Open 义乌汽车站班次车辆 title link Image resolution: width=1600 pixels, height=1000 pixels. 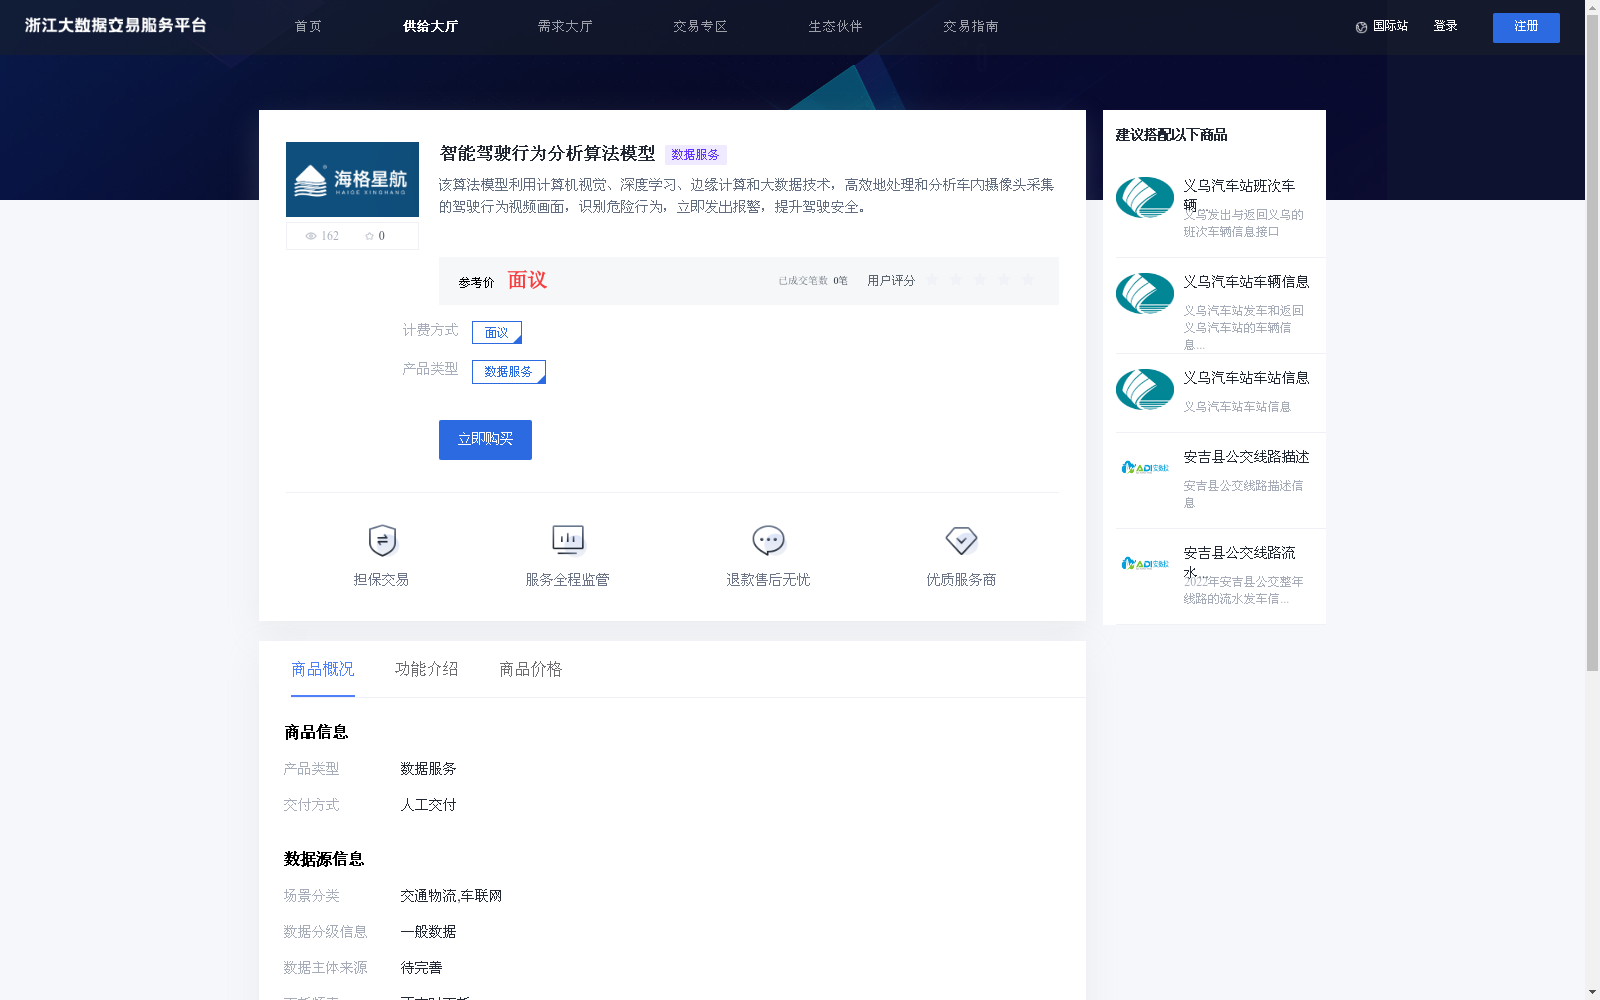[x=1239, y=195]
